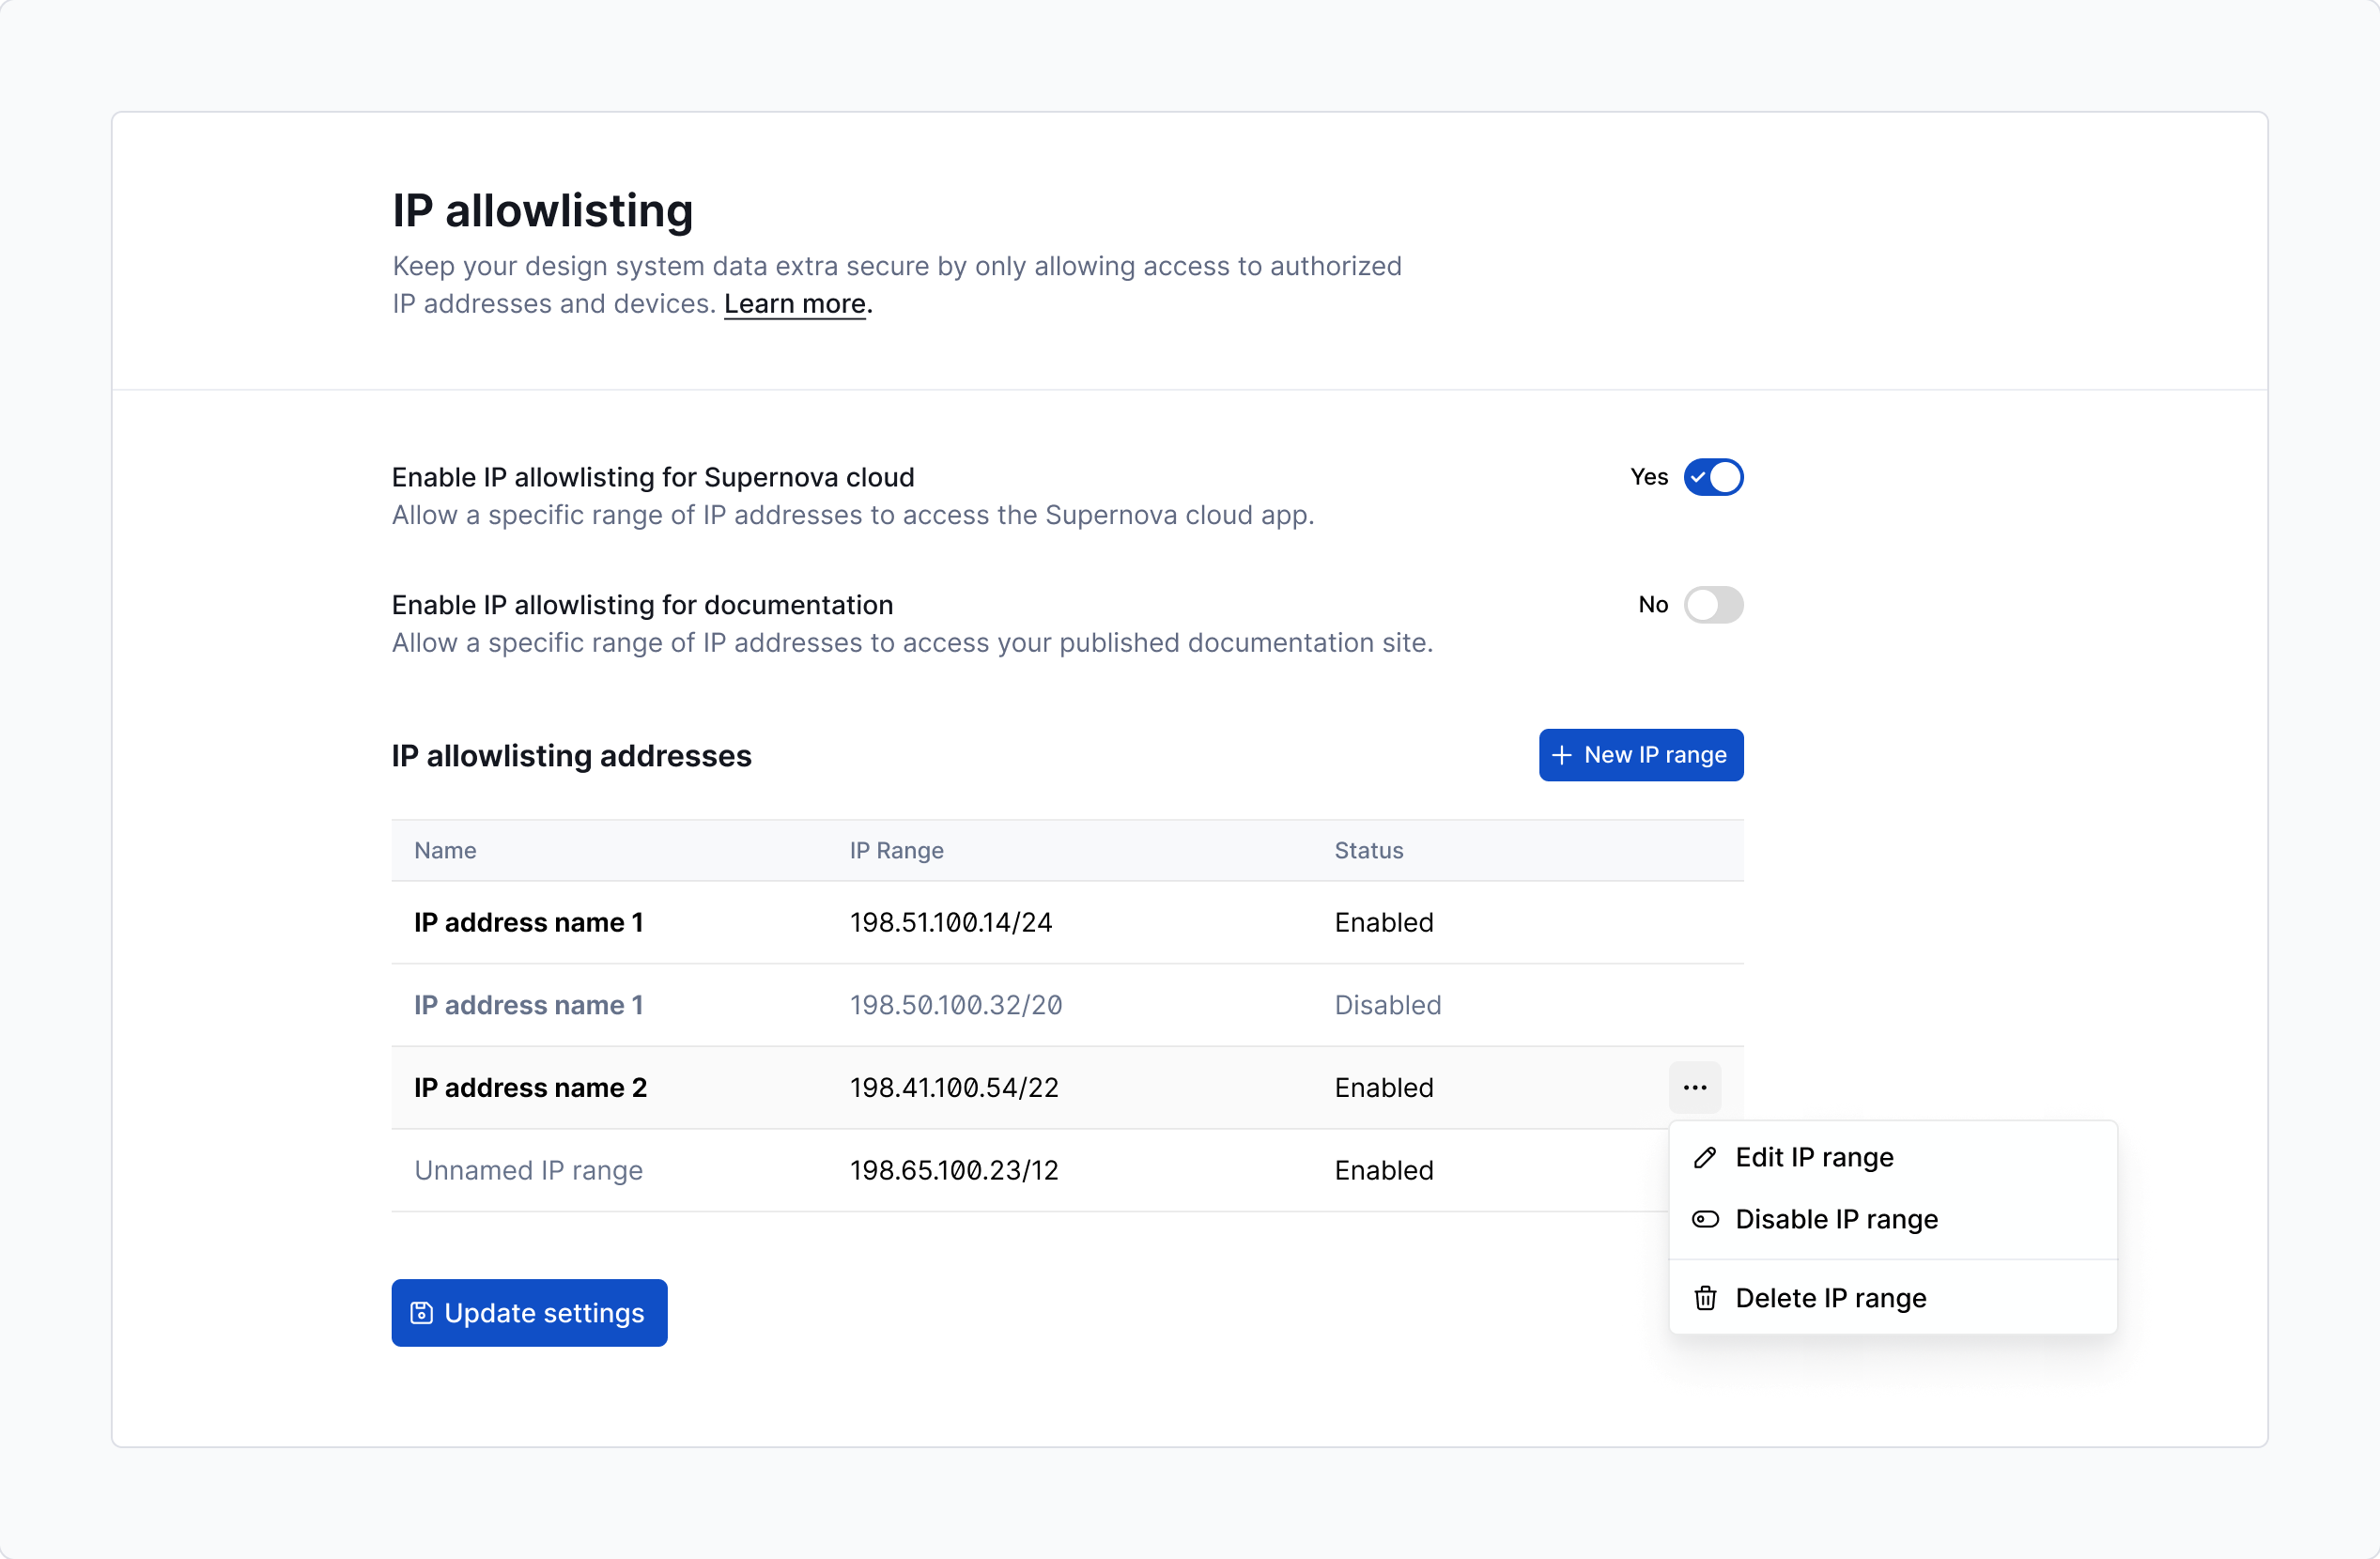Viewport: 2380px width, 1559px height.
Task: Click the IP range 198.51.100.14/24
Action: (x=951, y=922)
